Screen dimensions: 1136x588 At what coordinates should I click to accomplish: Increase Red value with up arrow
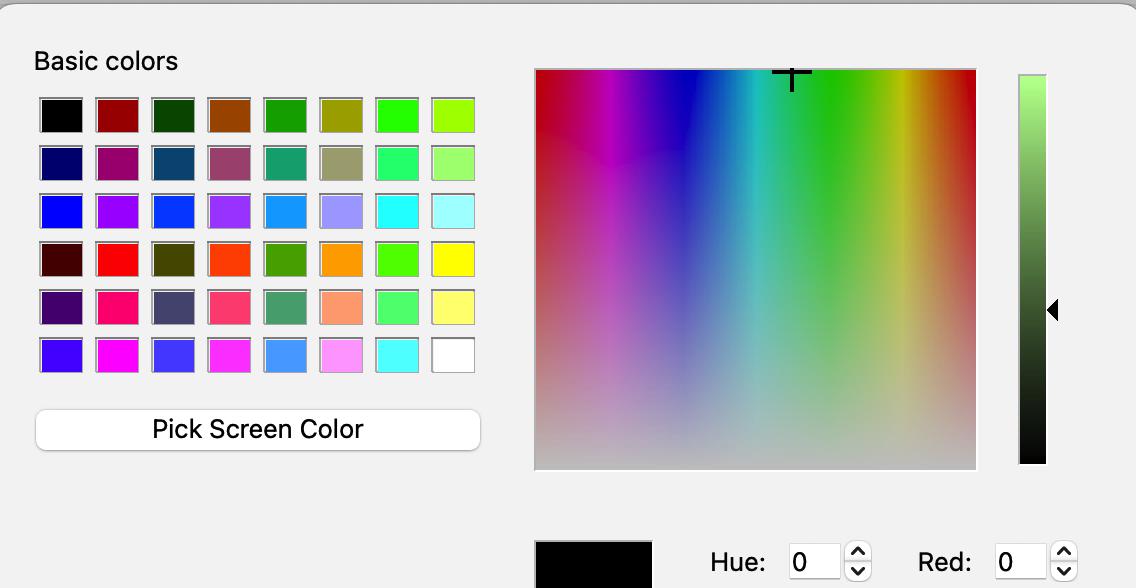click(x=1064, y=552)
